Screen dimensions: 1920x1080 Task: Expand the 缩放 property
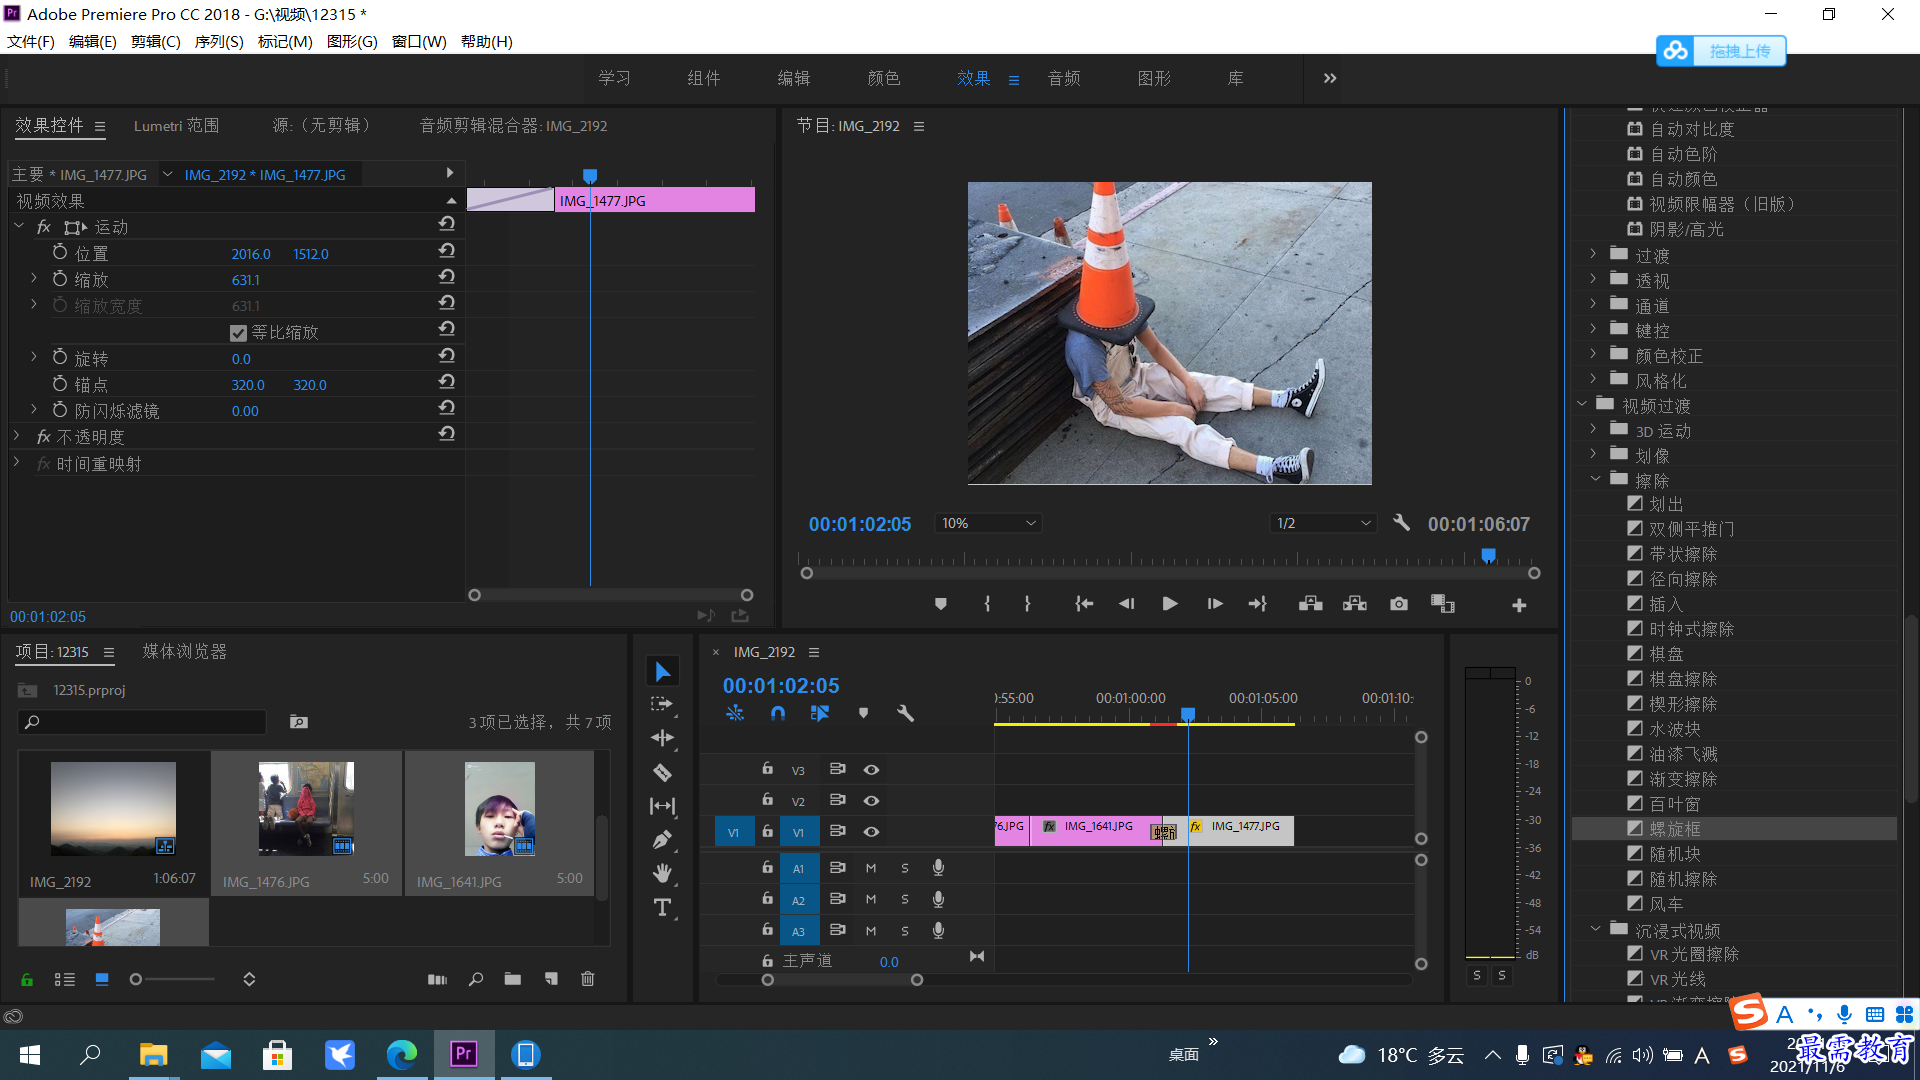[x=33, y=279]
